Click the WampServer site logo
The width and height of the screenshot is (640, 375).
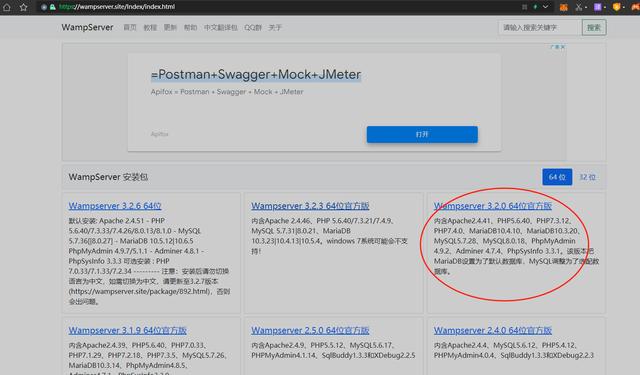pos(87,27)
